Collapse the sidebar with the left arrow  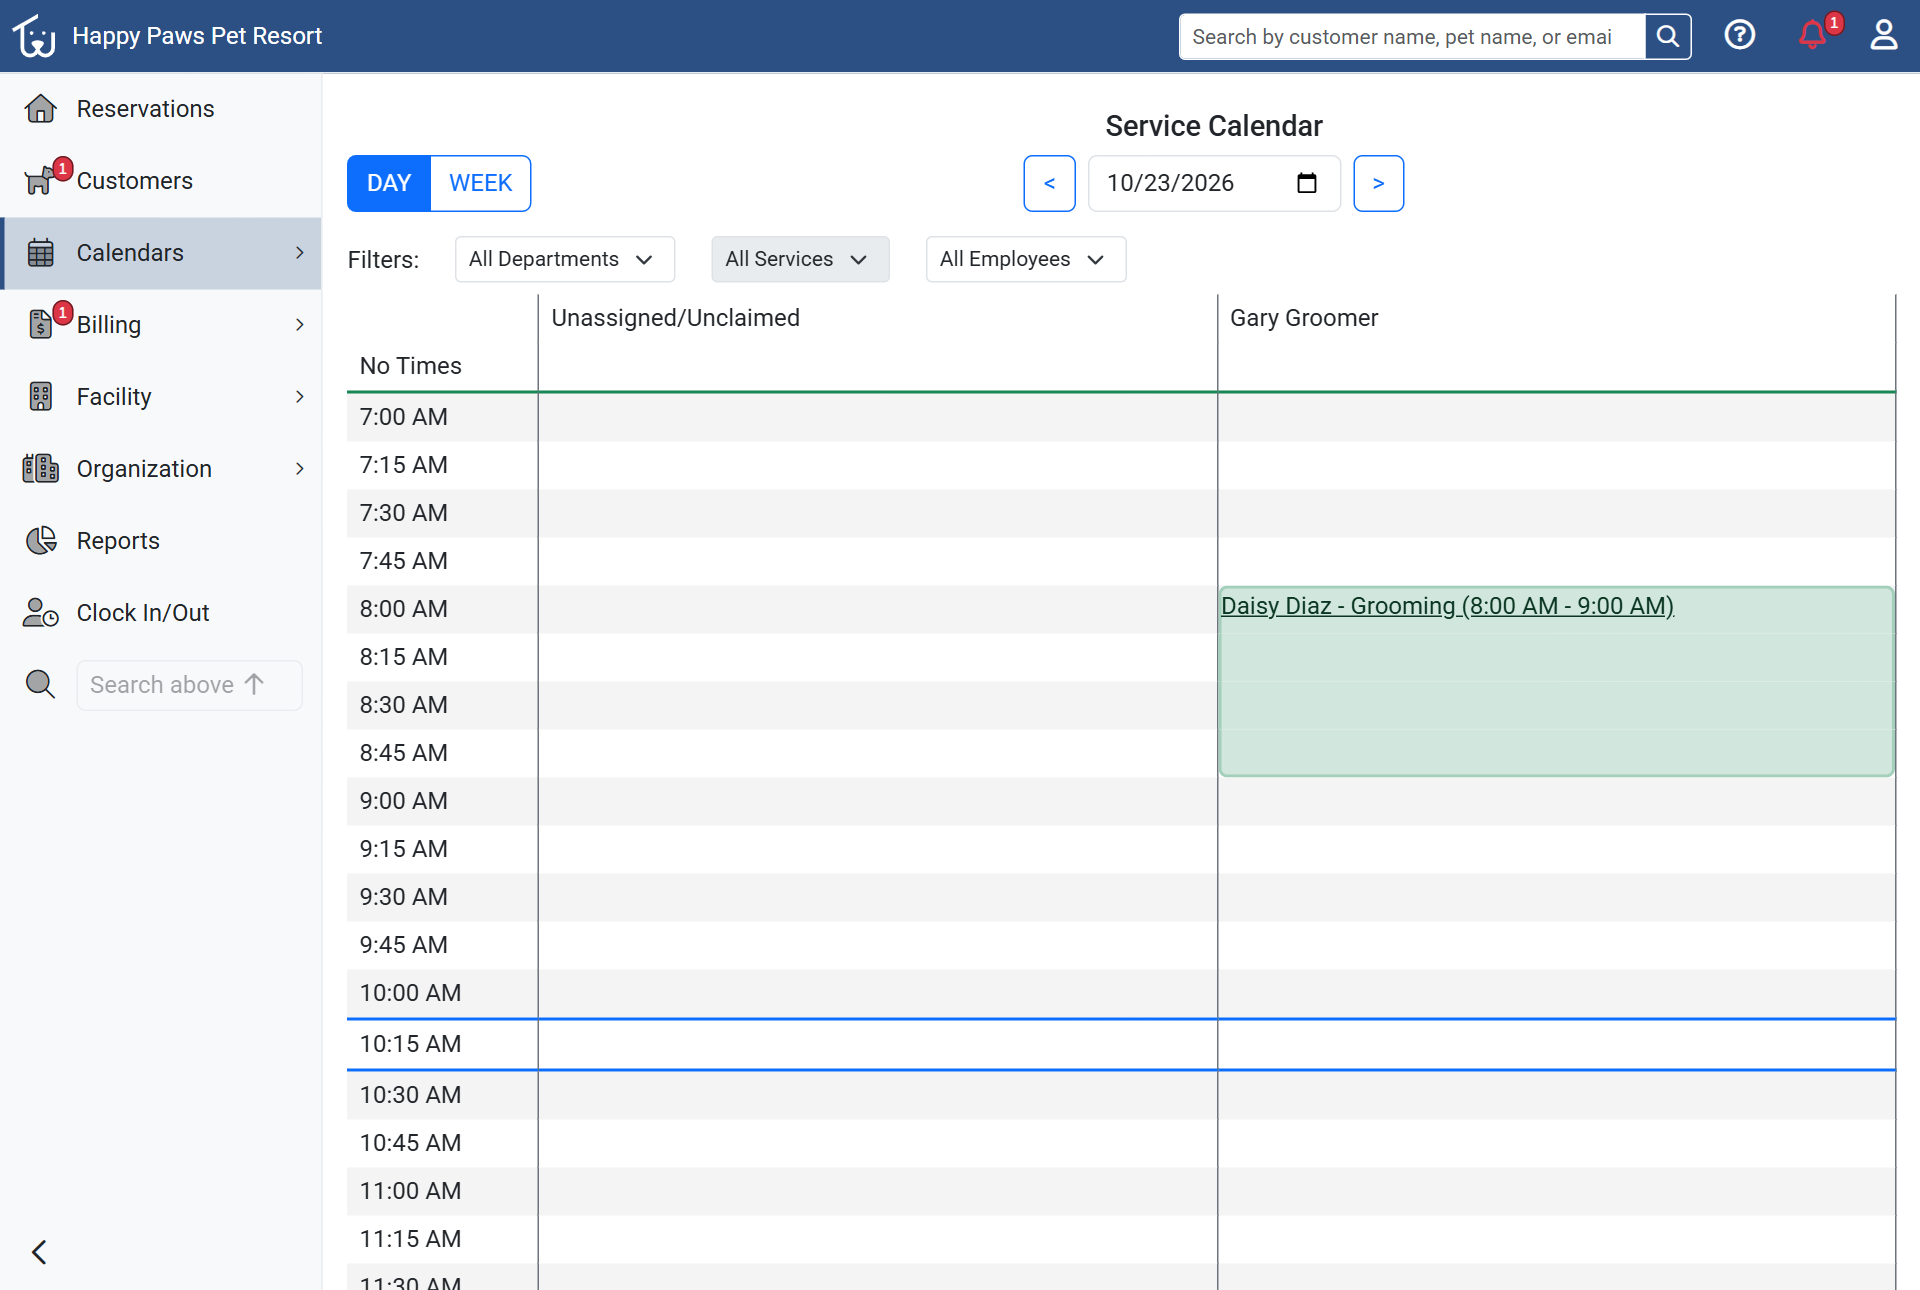39,1252
